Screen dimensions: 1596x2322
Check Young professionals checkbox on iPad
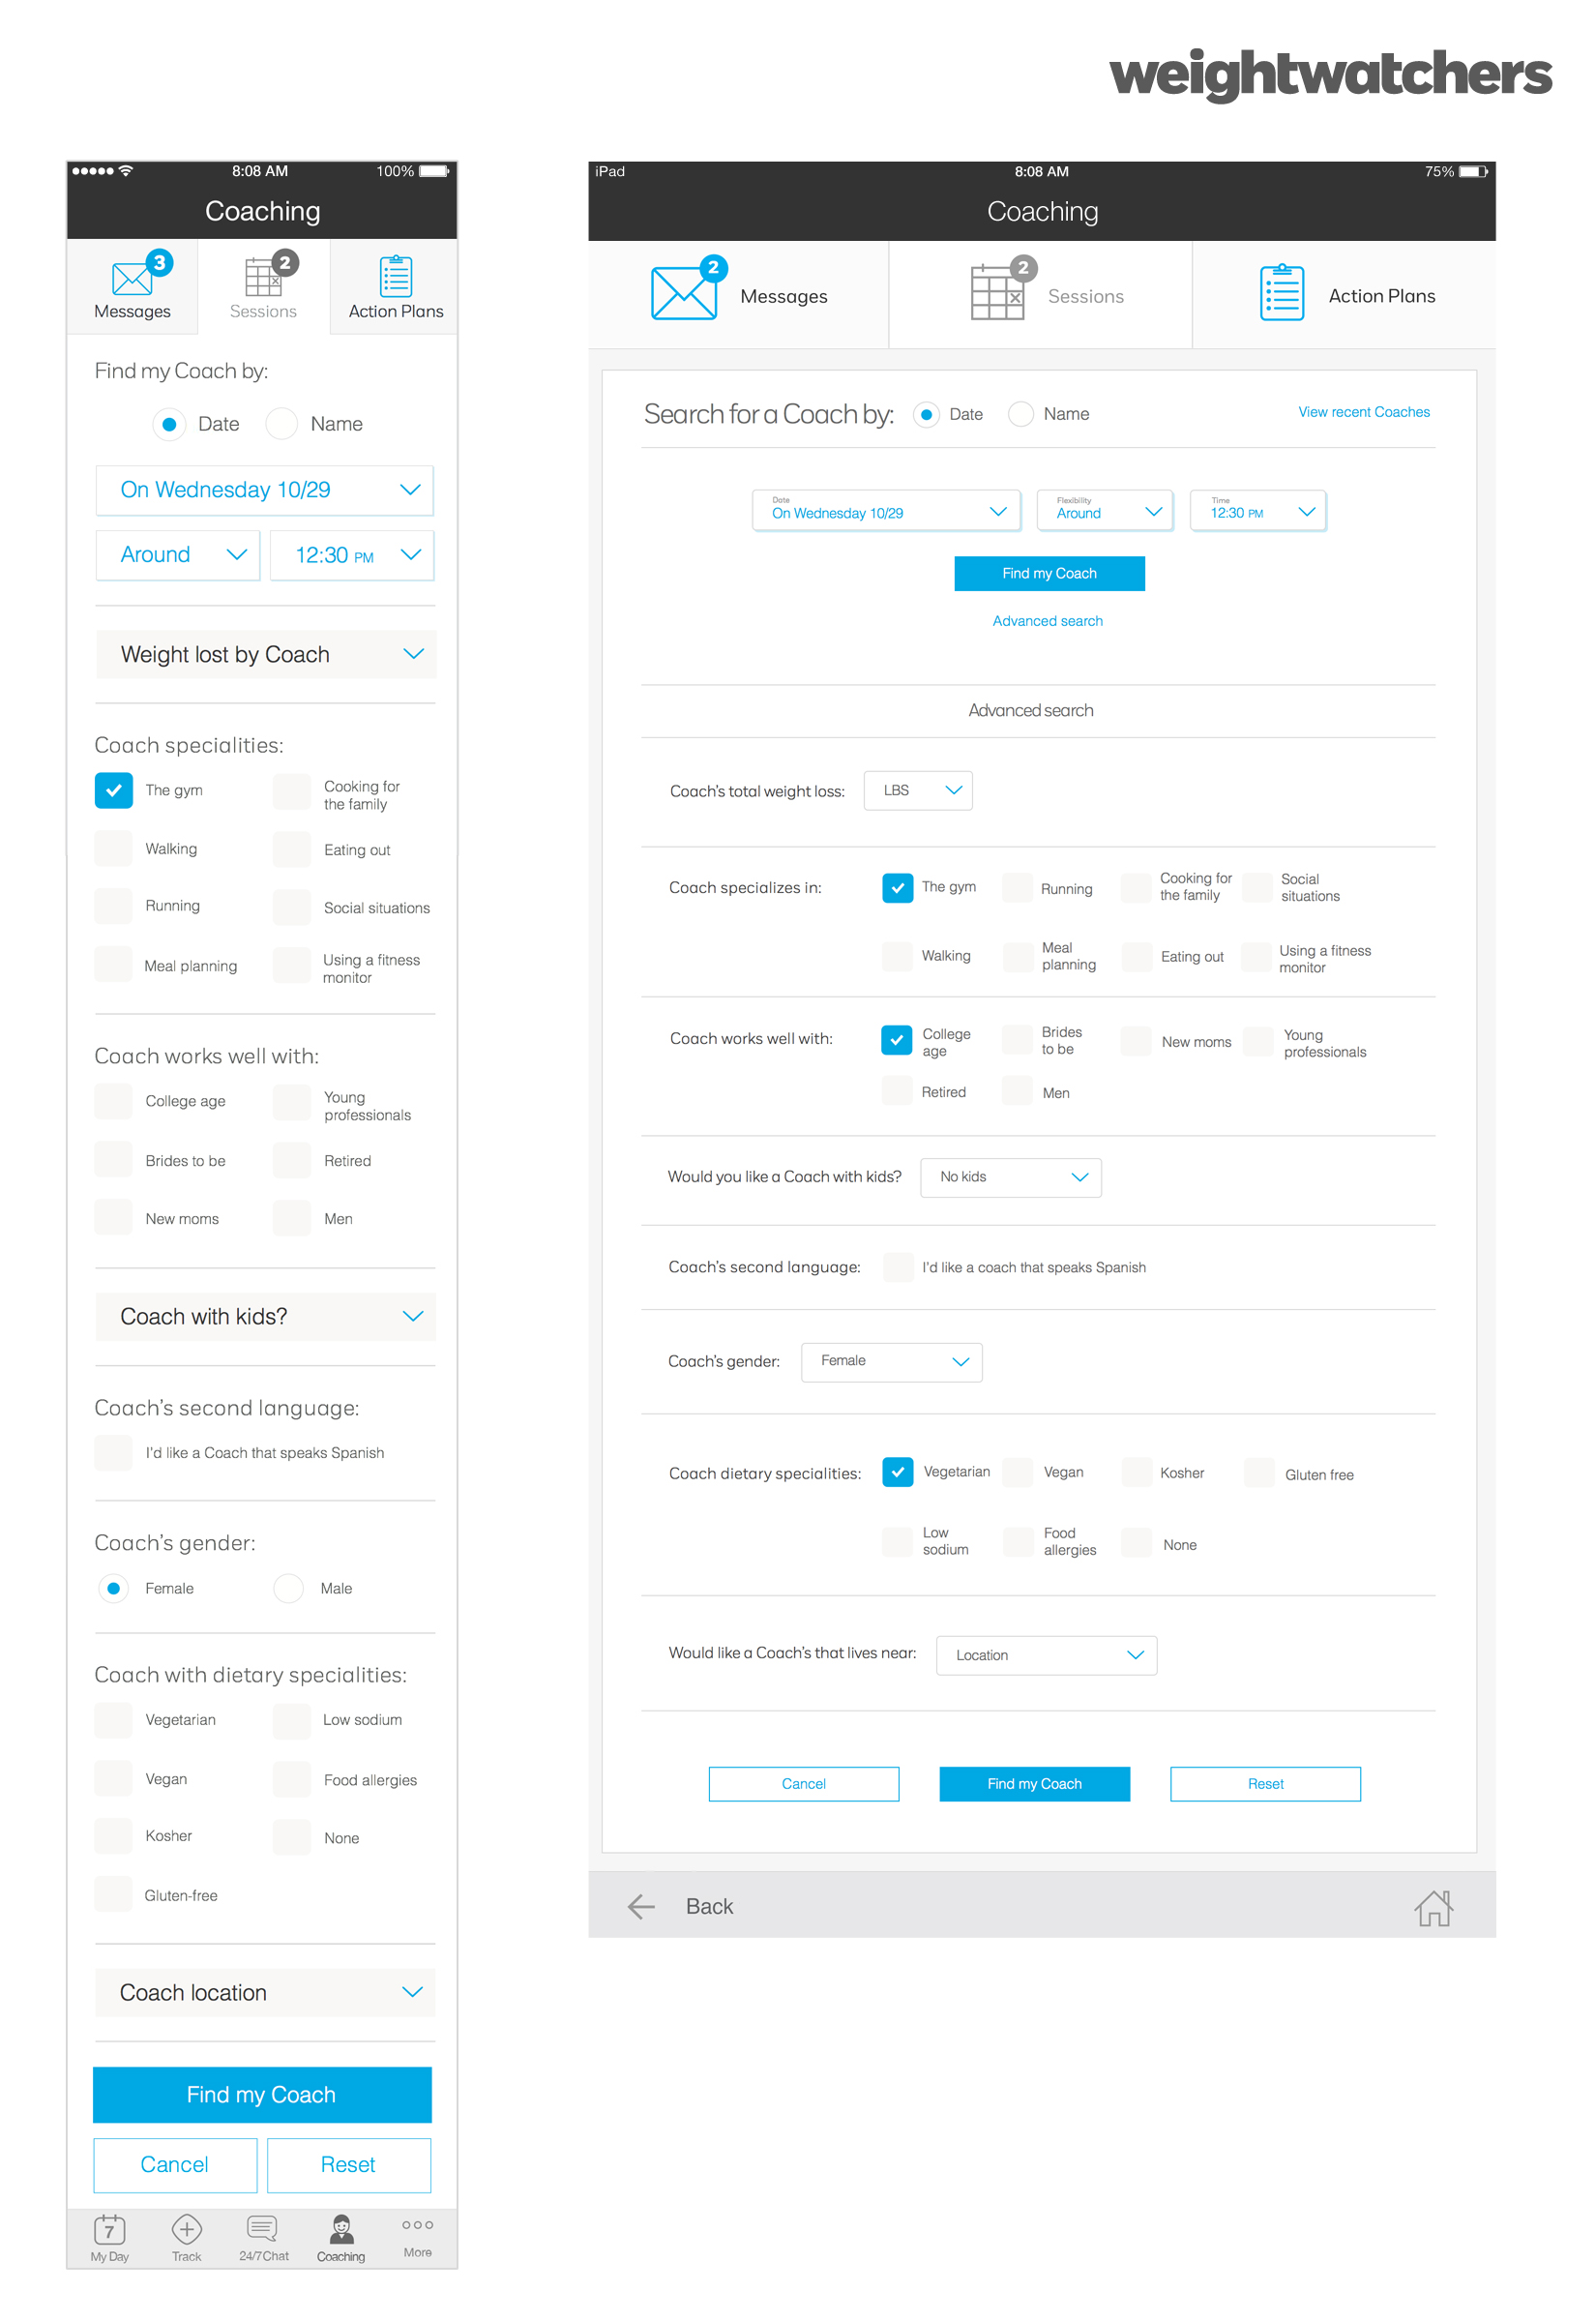click(x=1258, y=1041)
